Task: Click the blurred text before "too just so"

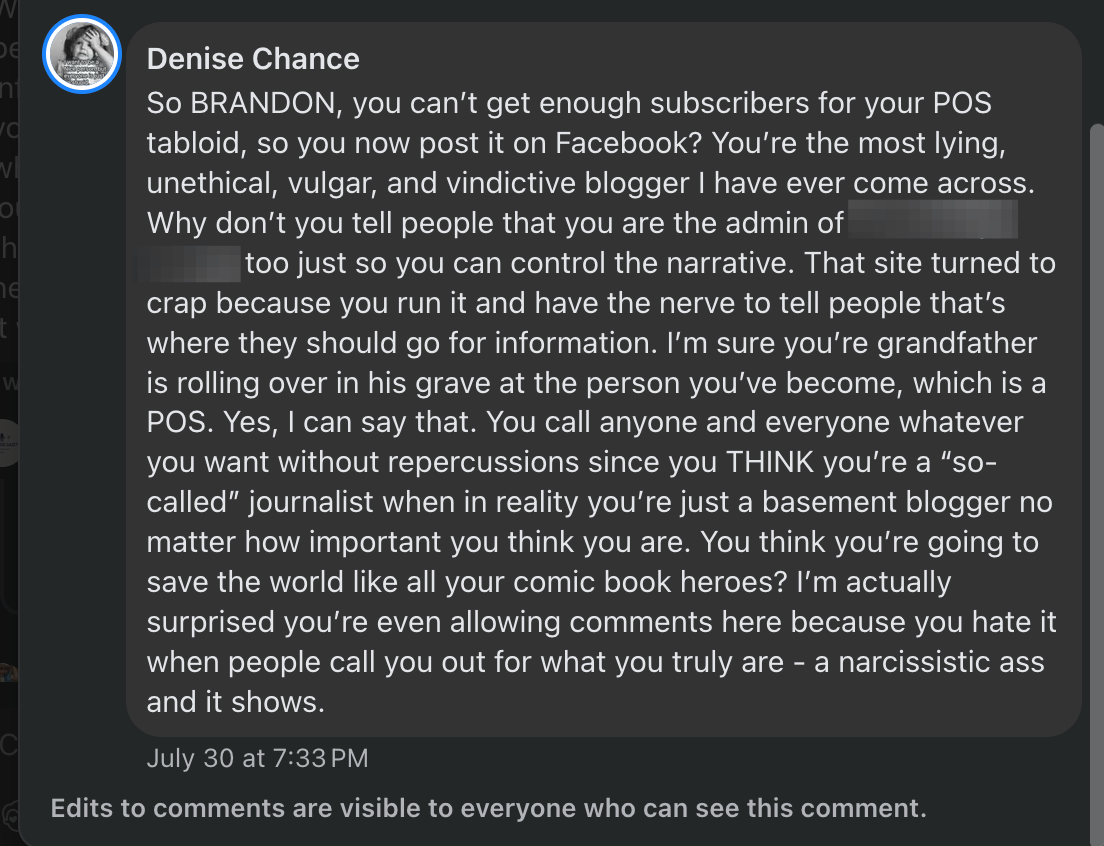Action: (189, 263)
